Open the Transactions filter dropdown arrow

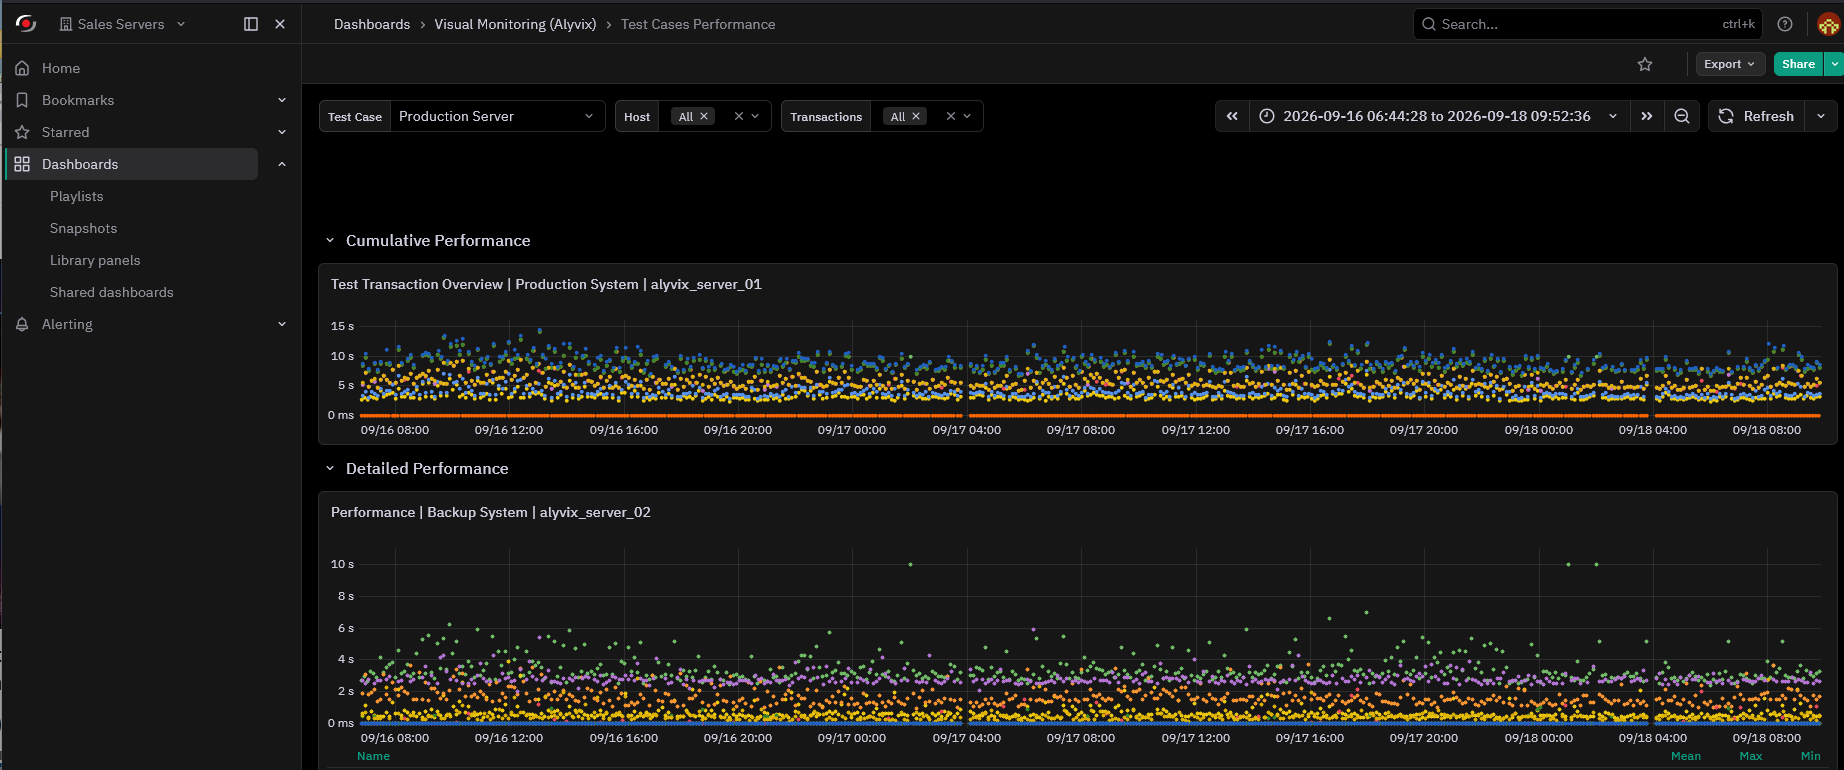[x=967, y=116]
